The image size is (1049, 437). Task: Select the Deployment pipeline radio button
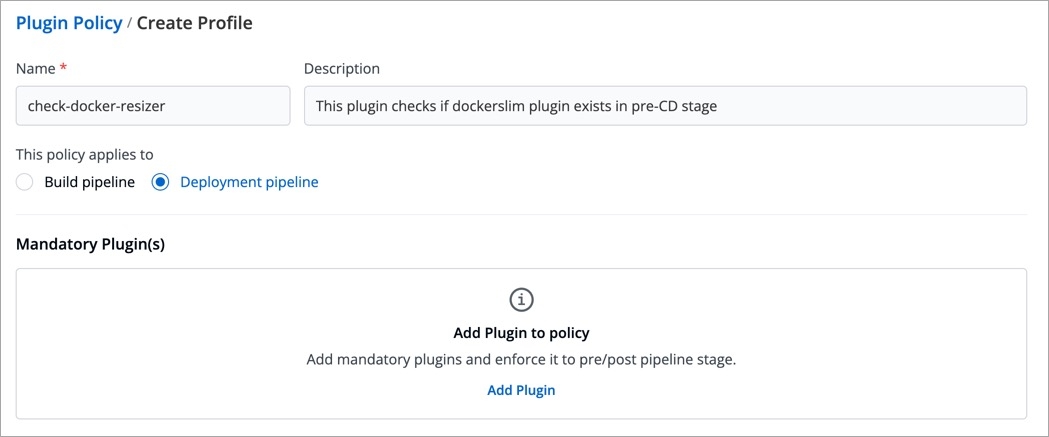point(160,182)
